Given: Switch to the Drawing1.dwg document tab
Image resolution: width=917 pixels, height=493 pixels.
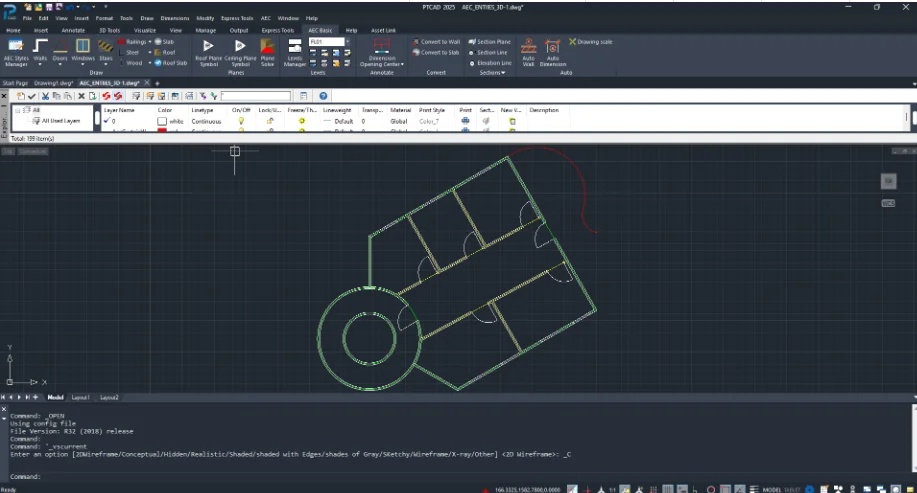Looking at the screenshot, I should (53, 83).
